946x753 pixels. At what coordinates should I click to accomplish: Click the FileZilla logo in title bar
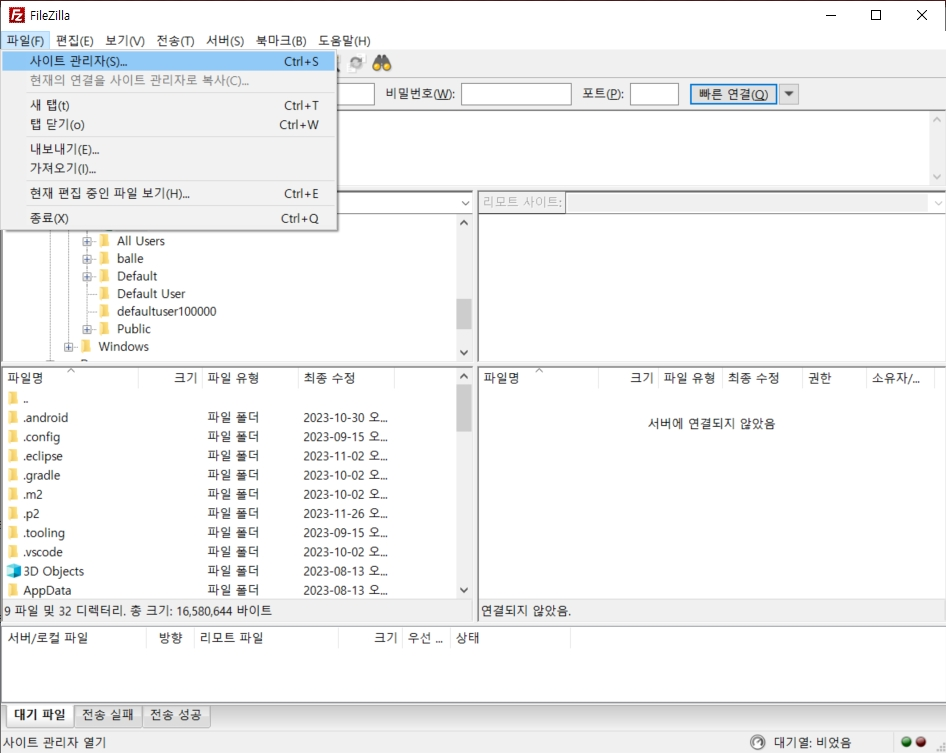click(16, 15)
